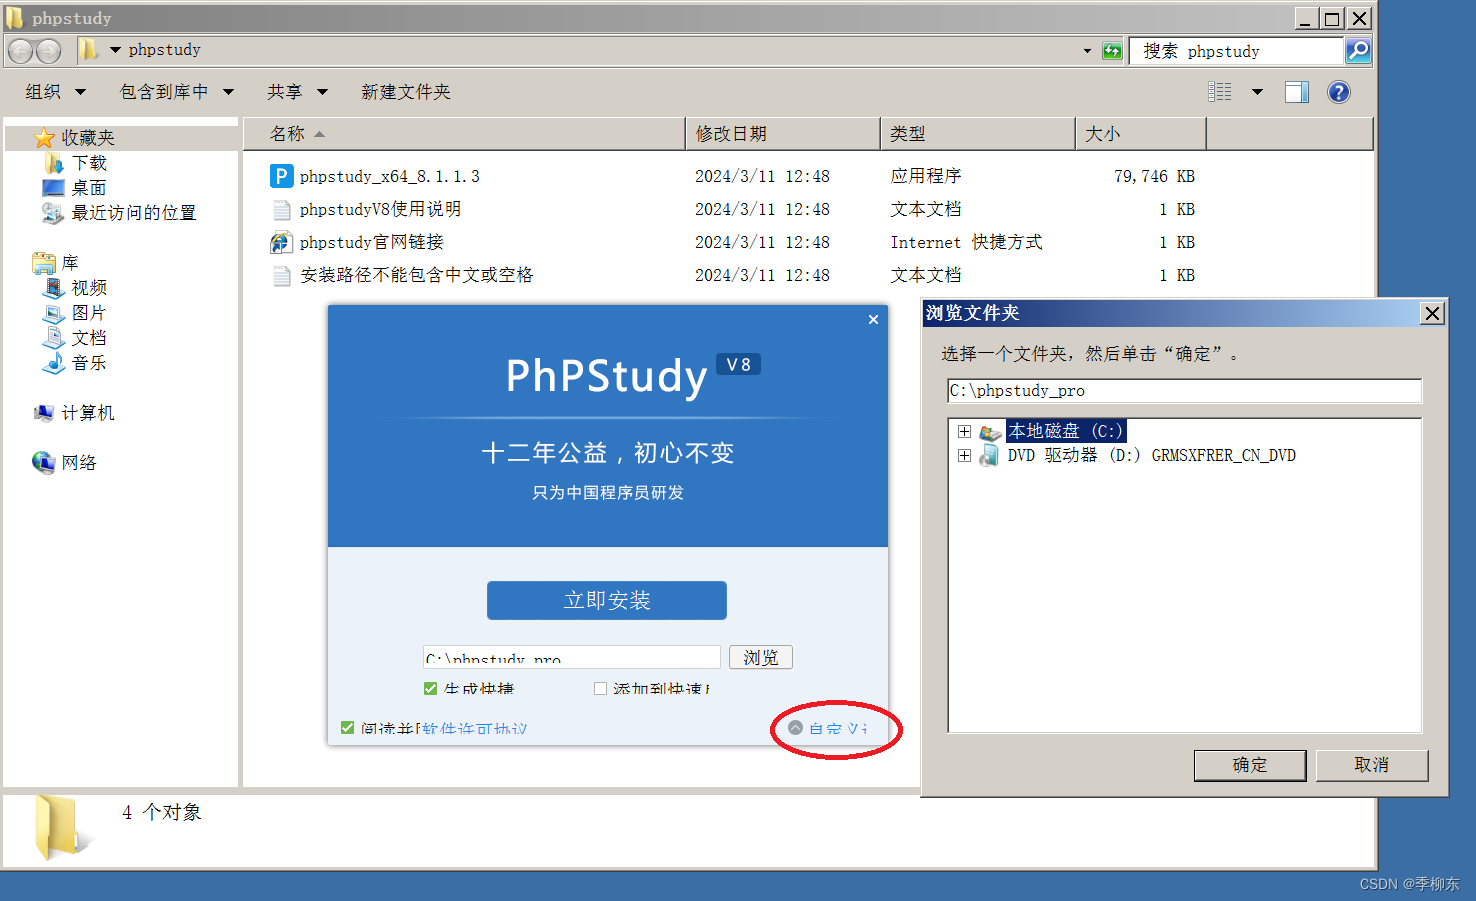This screenshot has width=1476, height=901.
Task: Select the phpstudy breadcrumb in address bar
Action: coord(164,50)
